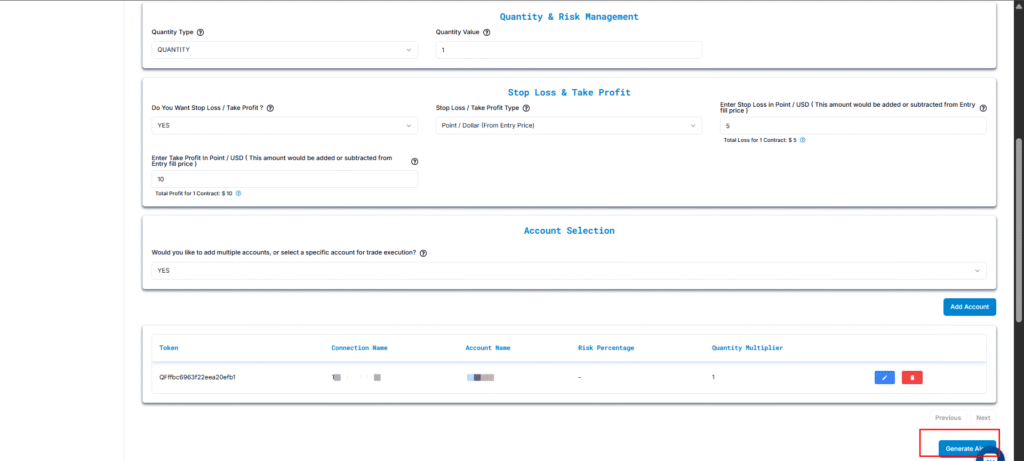
Task: Go to Next page of accounts
Action: 983,418
